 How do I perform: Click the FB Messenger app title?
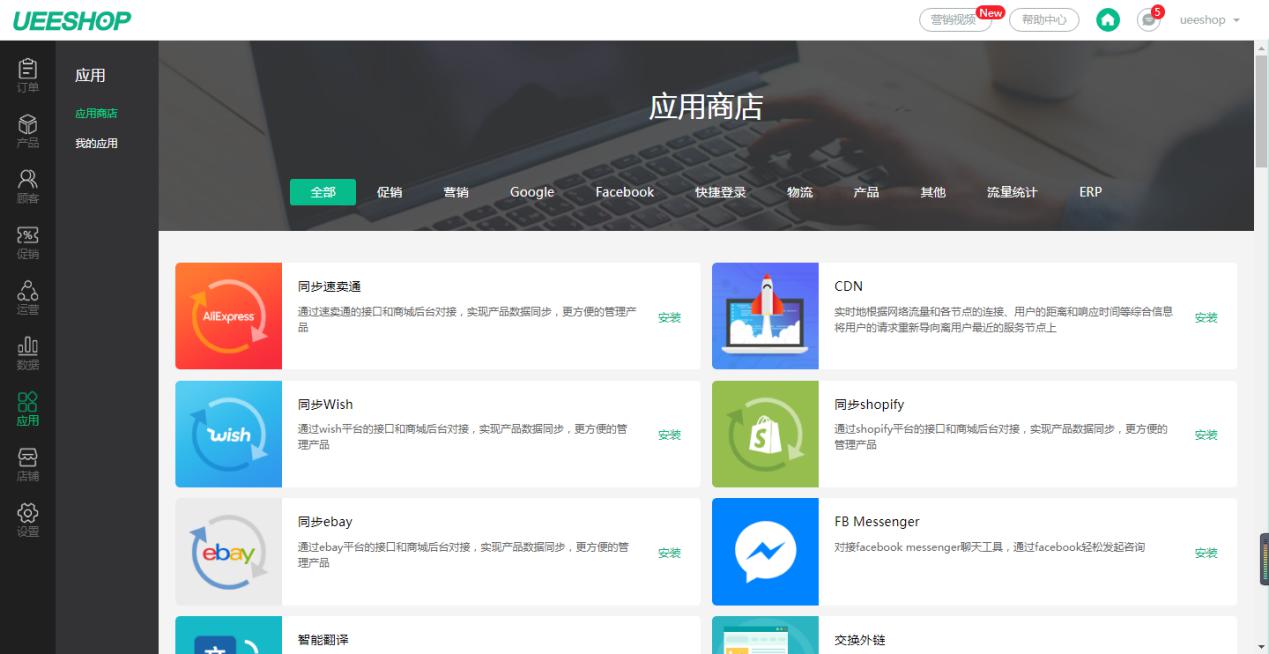[x=877, y=522]
